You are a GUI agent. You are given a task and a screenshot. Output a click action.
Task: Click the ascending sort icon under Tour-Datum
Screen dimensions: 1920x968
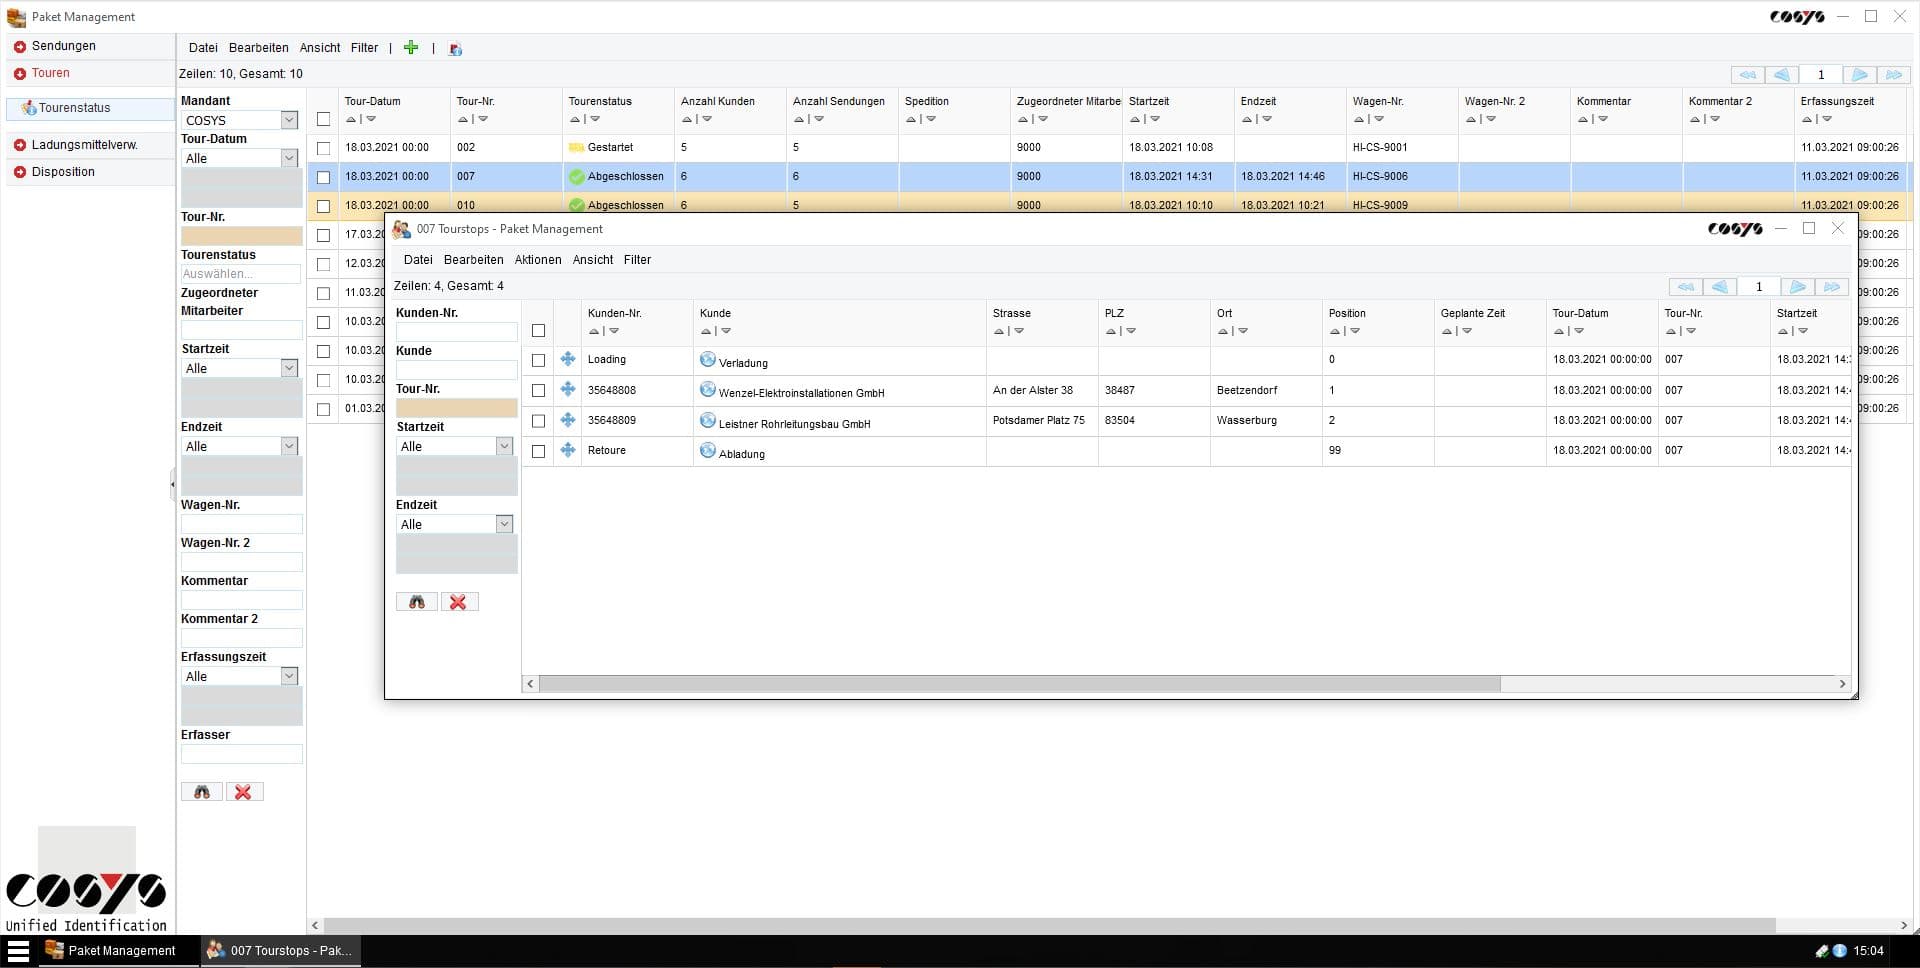click(x=351, y=119)
